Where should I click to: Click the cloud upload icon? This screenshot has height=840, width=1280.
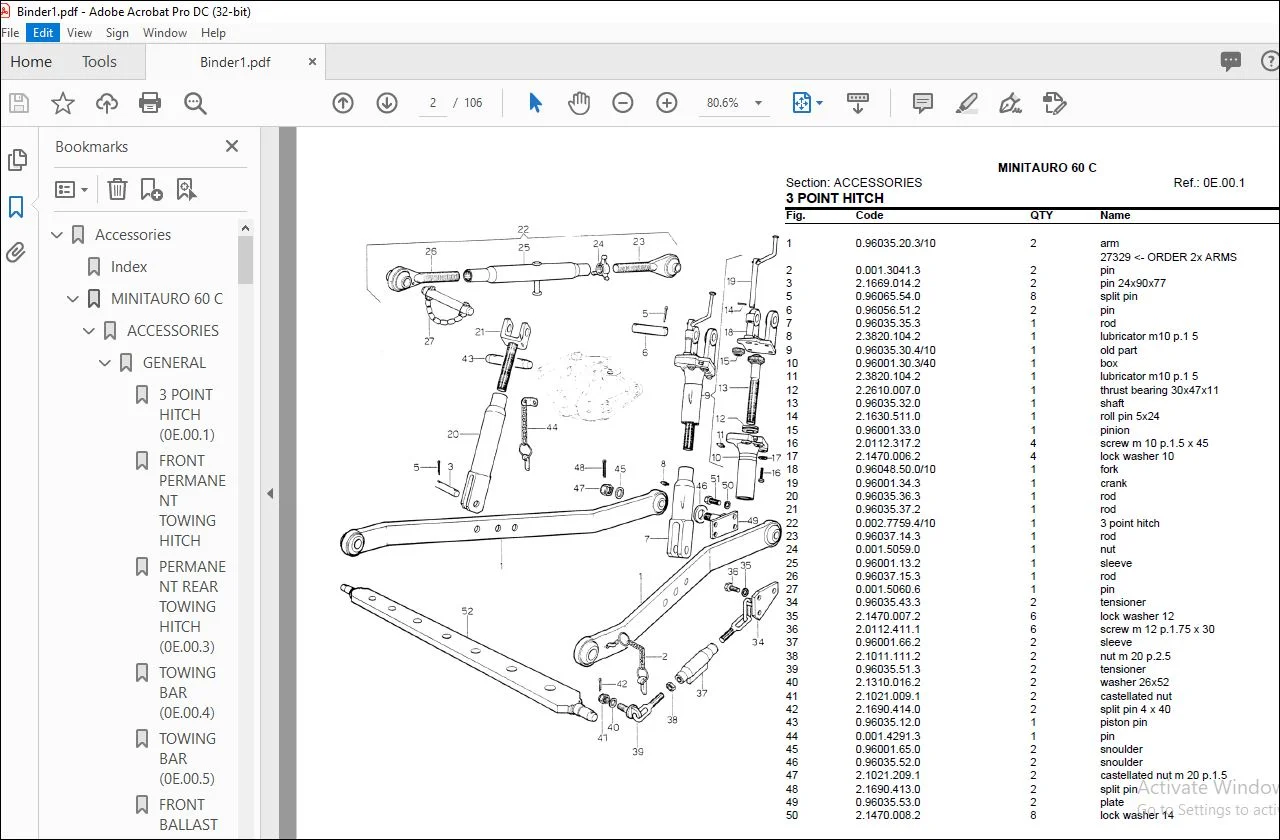coord(107,103)
